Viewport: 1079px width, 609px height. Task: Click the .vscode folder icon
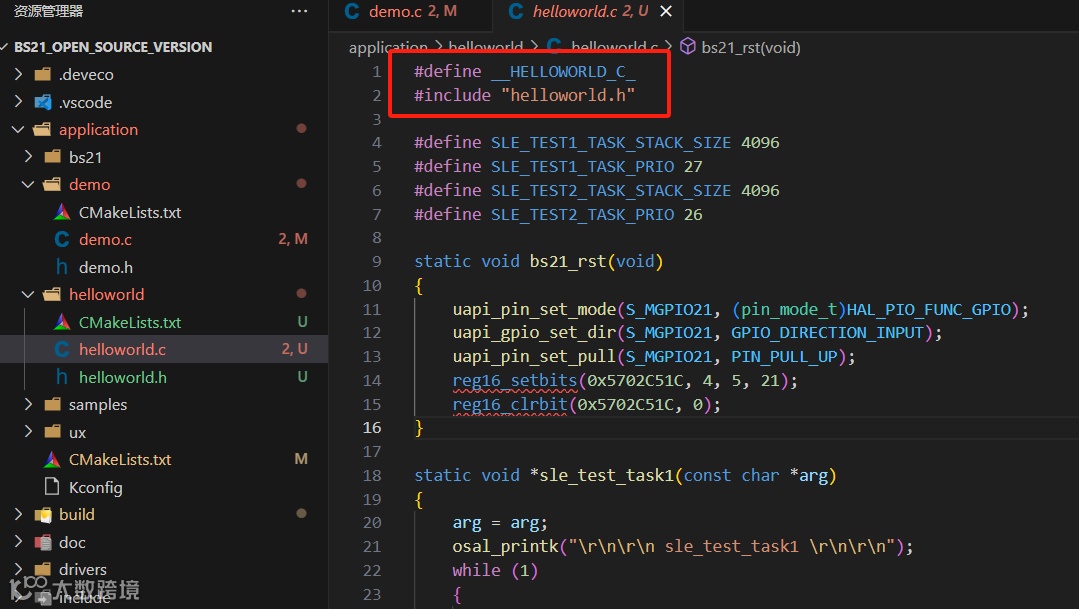click(43, 102)
